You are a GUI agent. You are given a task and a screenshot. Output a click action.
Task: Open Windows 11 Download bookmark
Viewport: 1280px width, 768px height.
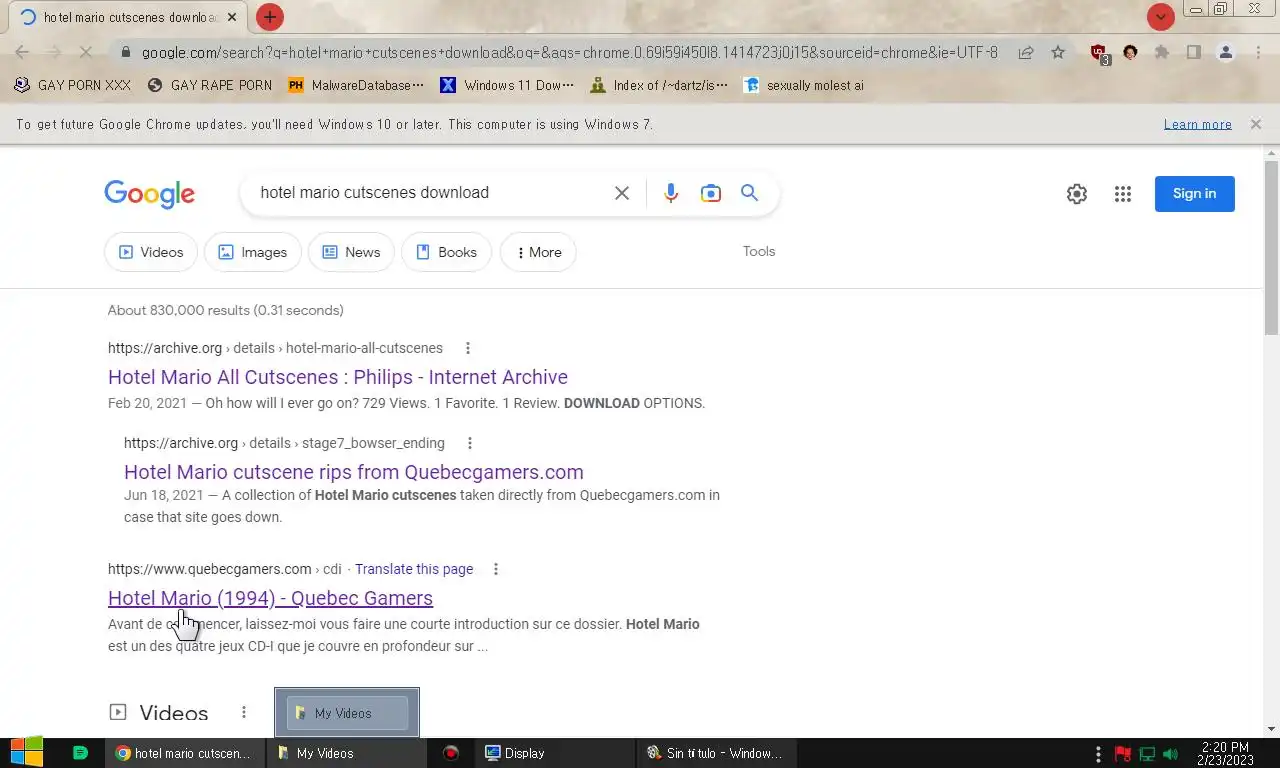coord(507,85)
